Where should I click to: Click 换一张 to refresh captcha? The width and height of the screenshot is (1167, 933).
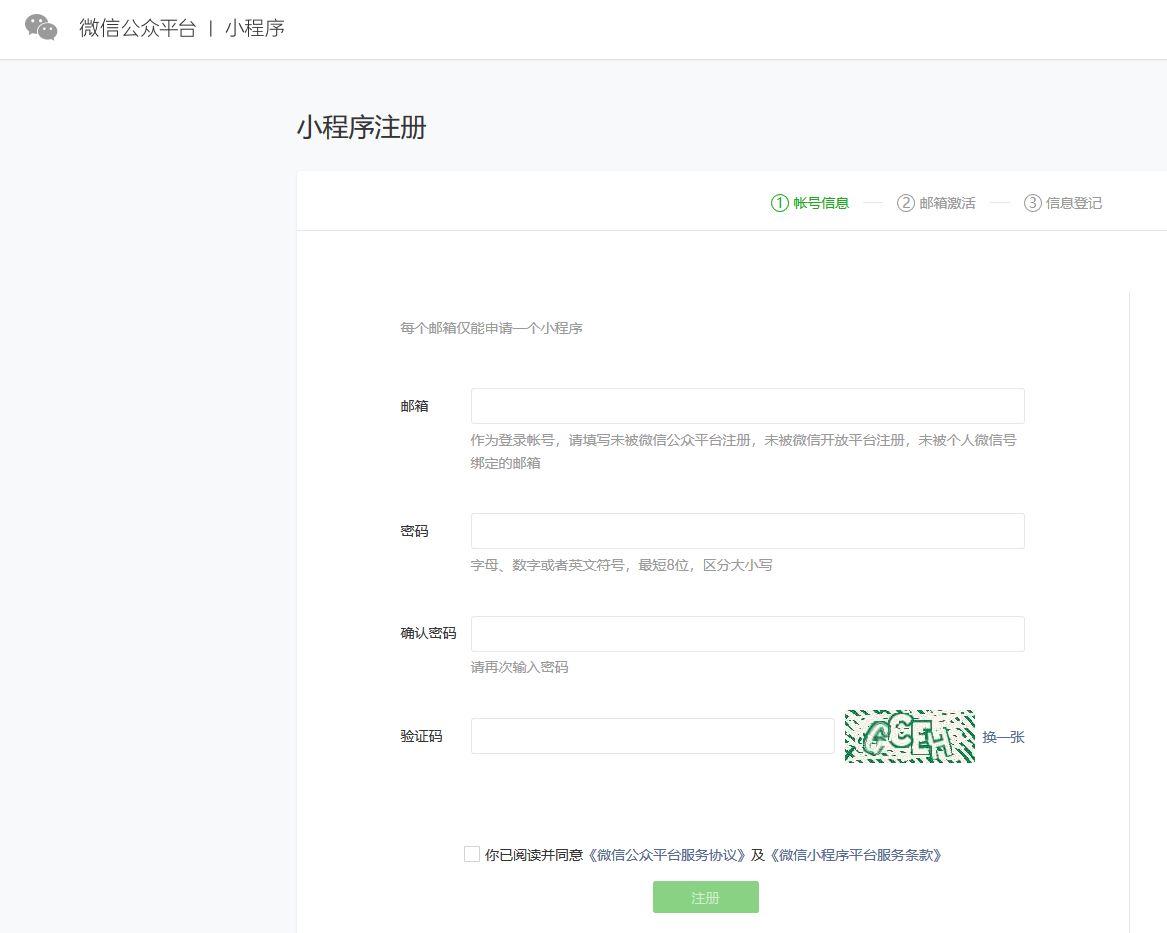(x=1003, y=737)
